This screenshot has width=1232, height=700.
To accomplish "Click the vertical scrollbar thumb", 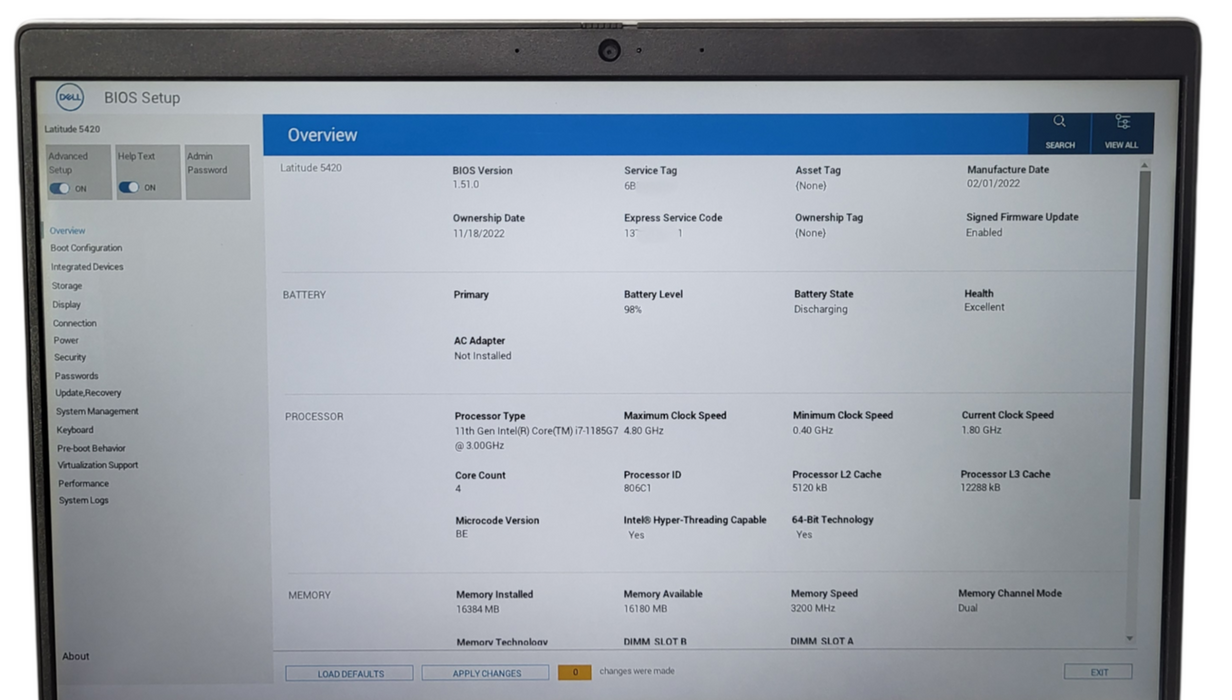I will pyautogui.click(x=1141, y=335).
